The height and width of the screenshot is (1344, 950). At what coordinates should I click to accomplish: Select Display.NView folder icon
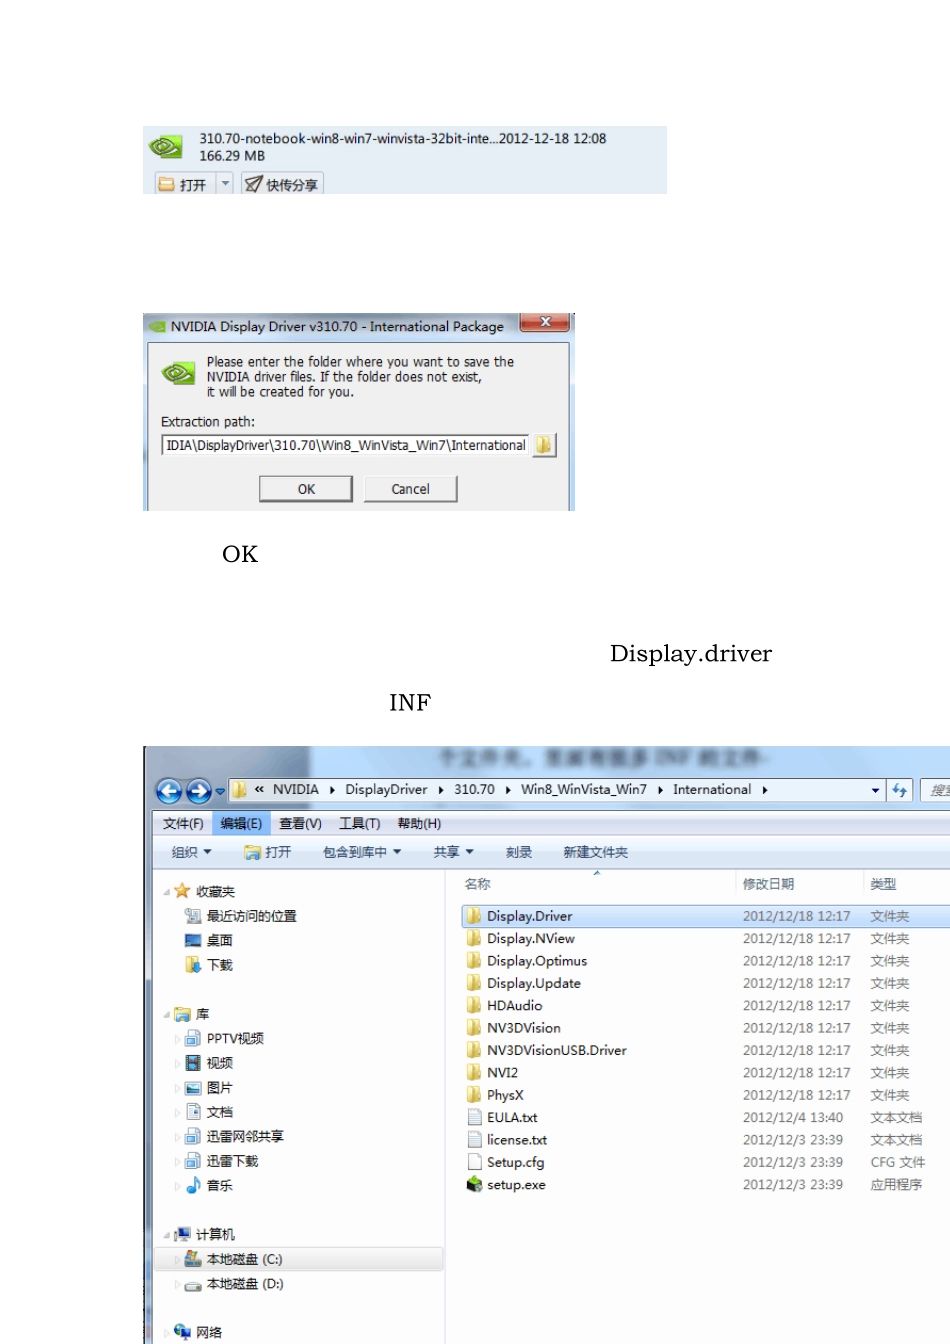pyautogui.click(x=474, y=938)
